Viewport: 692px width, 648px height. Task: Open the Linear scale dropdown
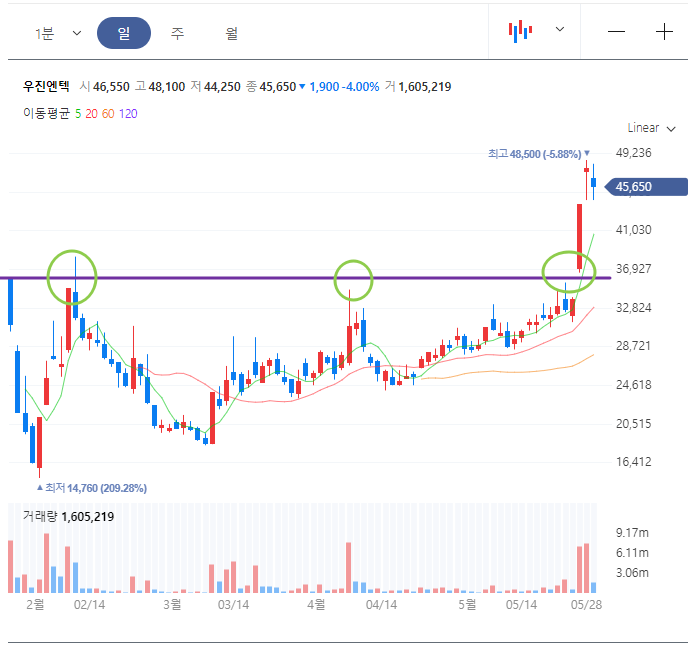tap(651, 128)
